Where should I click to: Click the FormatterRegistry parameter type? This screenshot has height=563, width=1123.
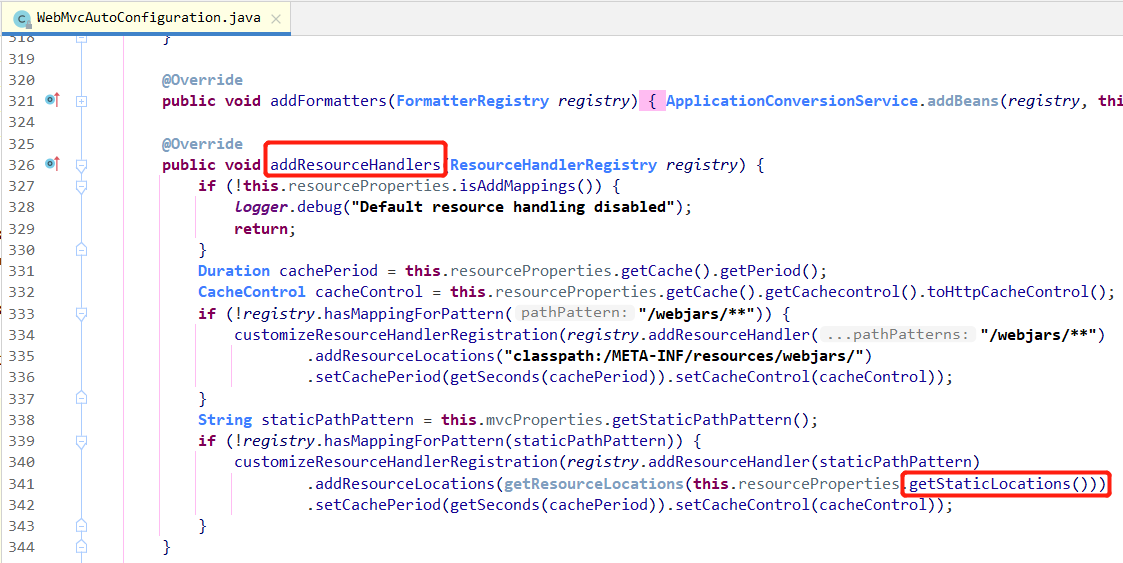coord(473,102)
